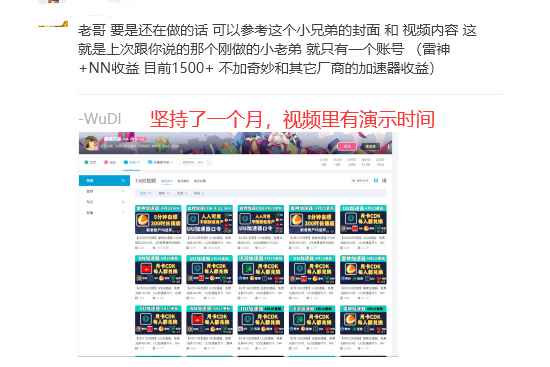Open fifth video thumbnail in third row

363,320
